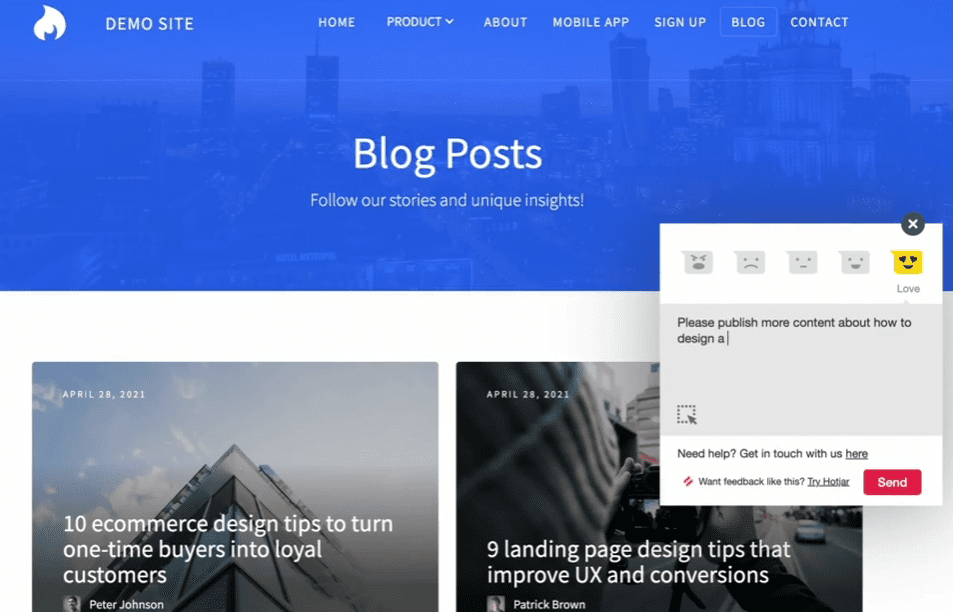Navigate to the SIGN UP page

coord(680,22)
